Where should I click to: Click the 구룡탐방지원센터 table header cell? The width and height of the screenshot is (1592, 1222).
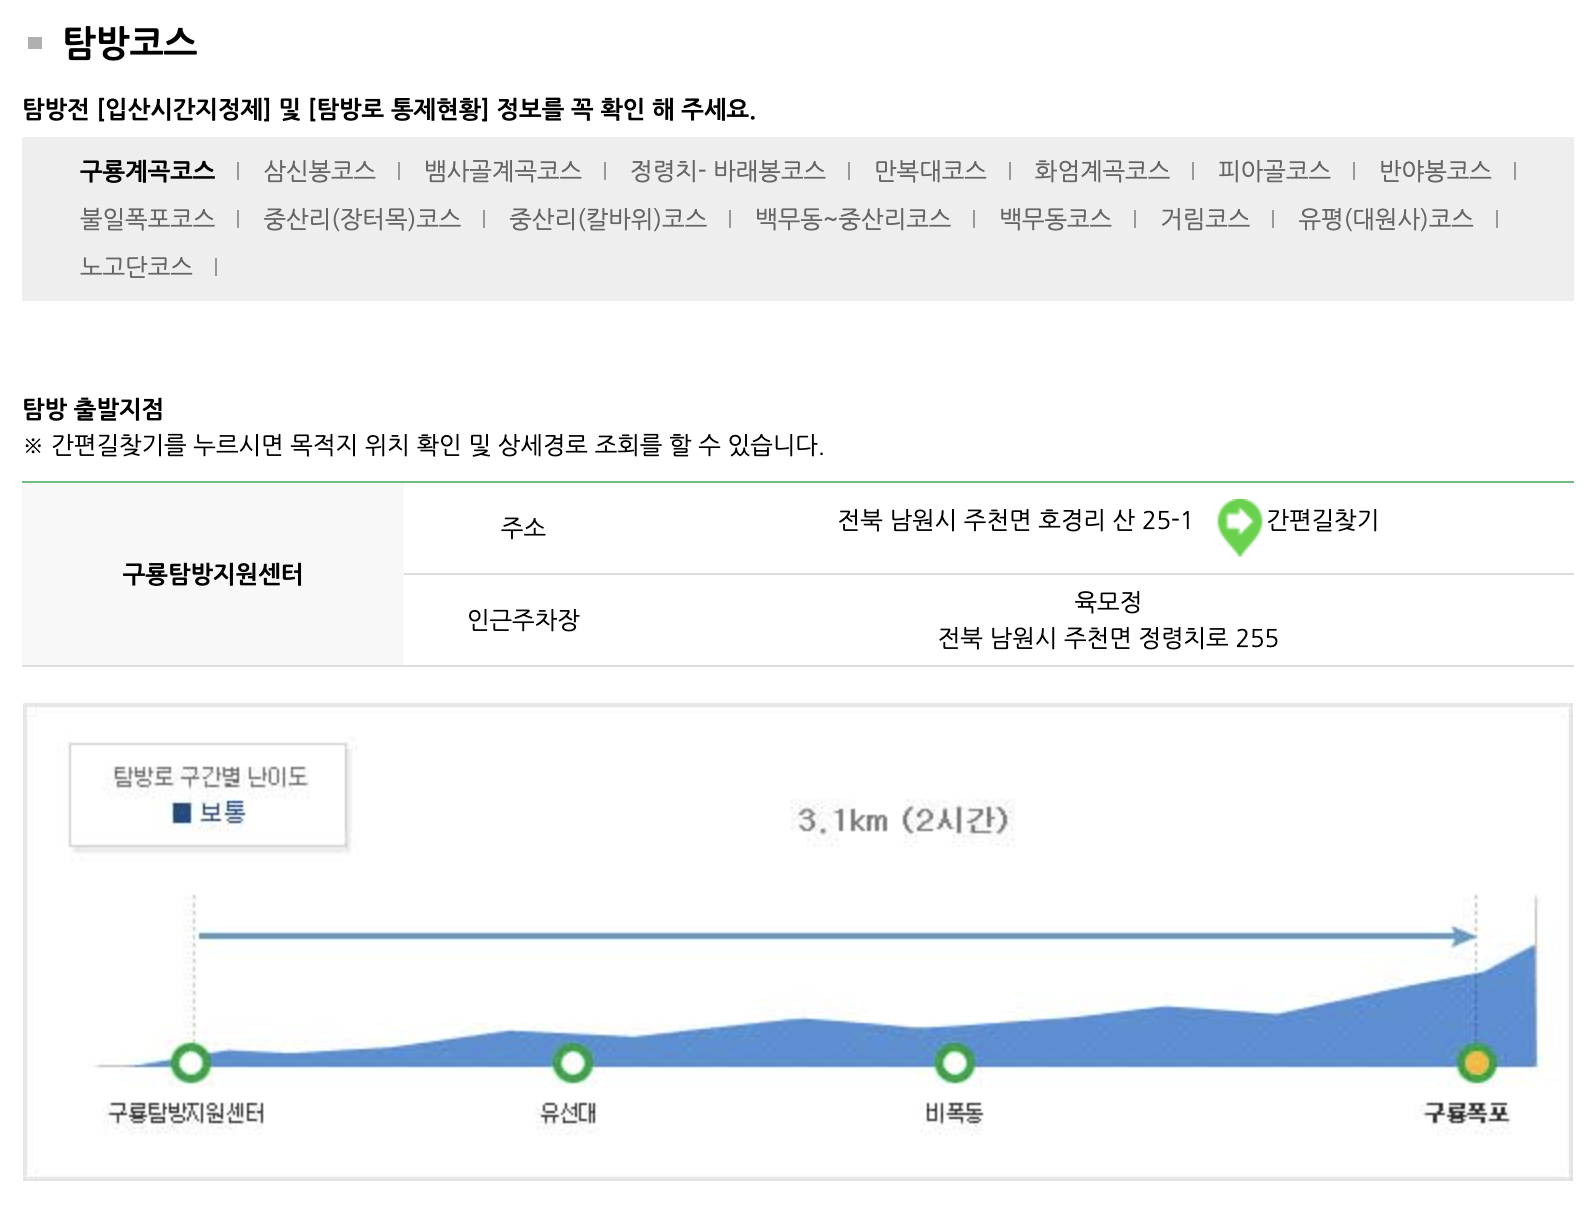coord(213,574)
